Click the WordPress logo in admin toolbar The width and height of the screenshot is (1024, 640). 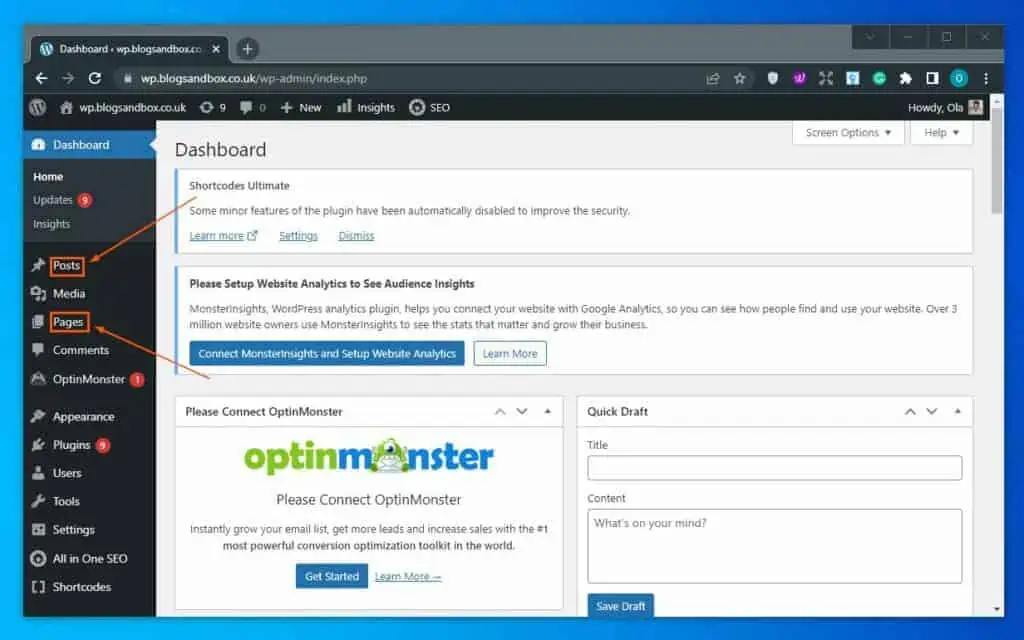click(37, 107)
